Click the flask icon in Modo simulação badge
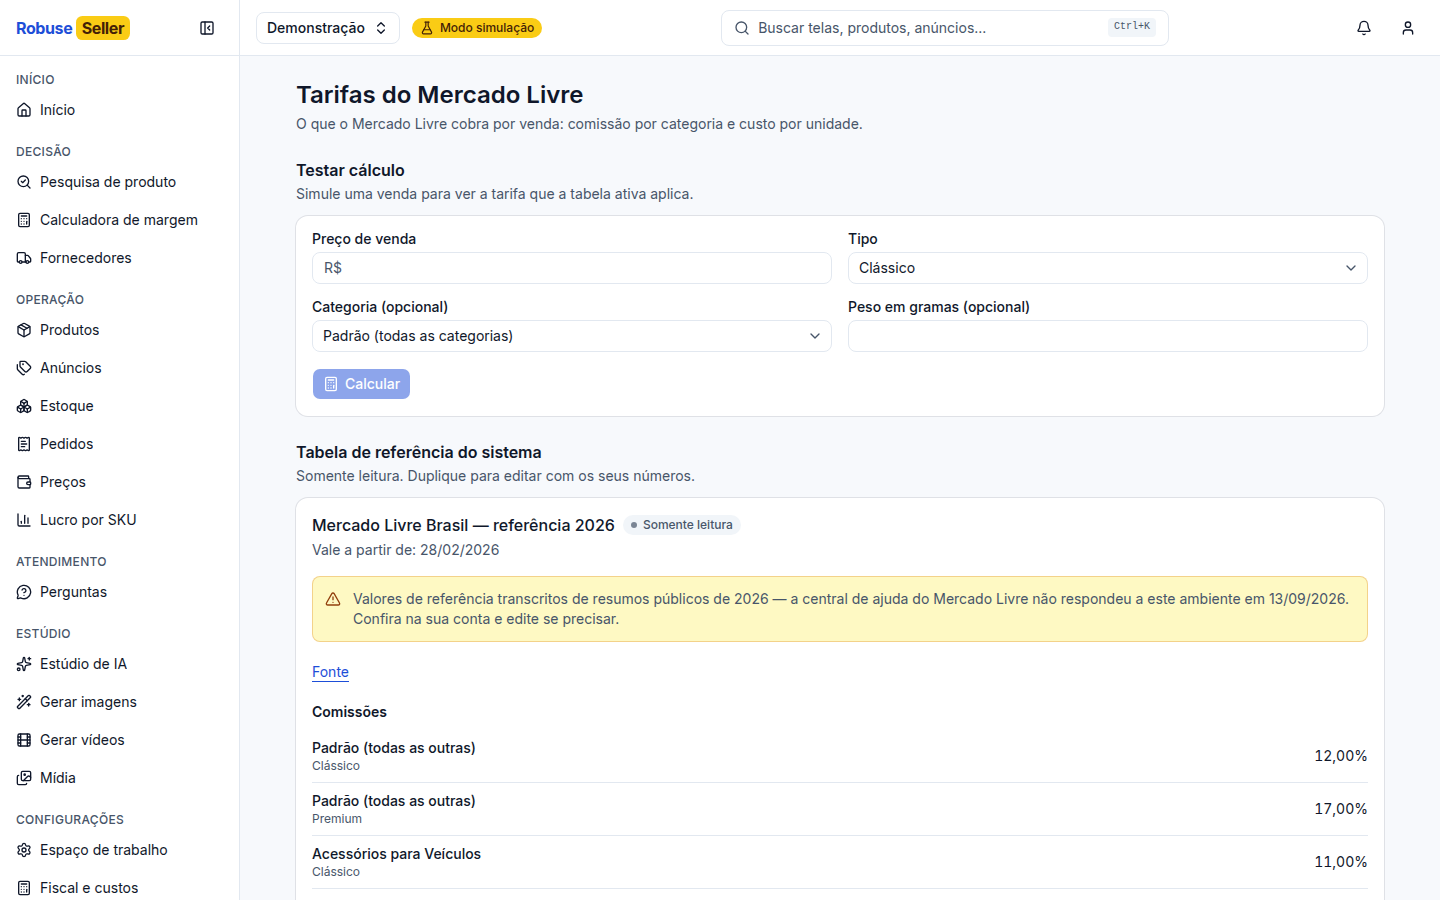Image resolution: width=1440 pixels, height=900 pixels. click(427, 28)
